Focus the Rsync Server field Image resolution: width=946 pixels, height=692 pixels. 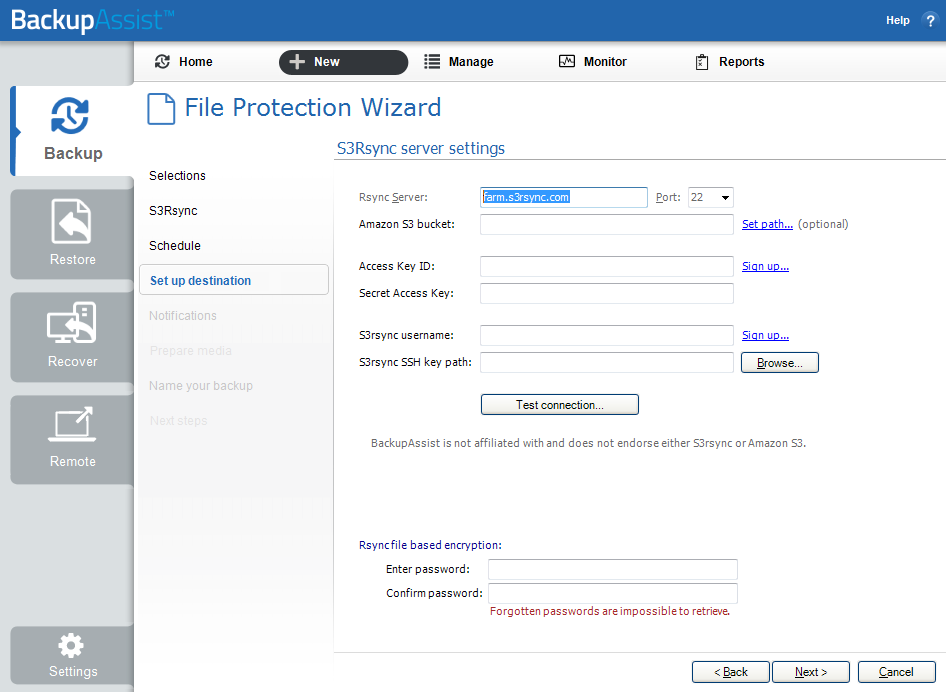(563, 197)
